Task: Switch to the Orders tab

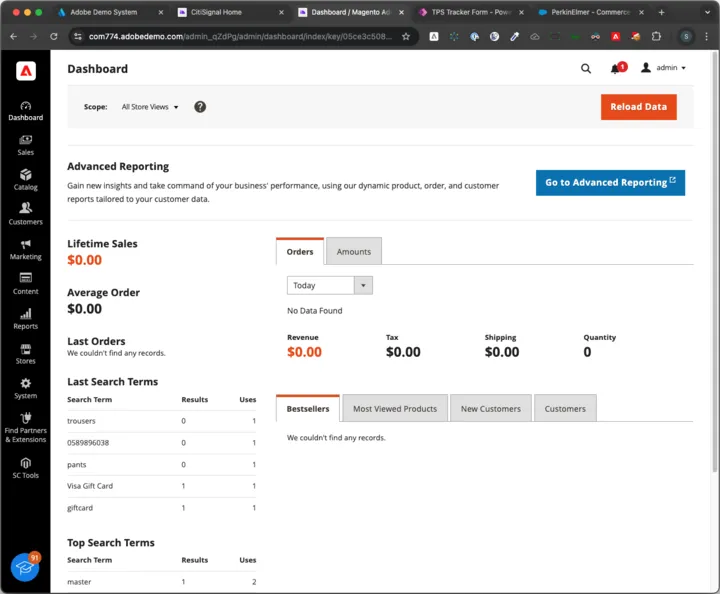Action: pyautogui.click(x=300, y=252)
